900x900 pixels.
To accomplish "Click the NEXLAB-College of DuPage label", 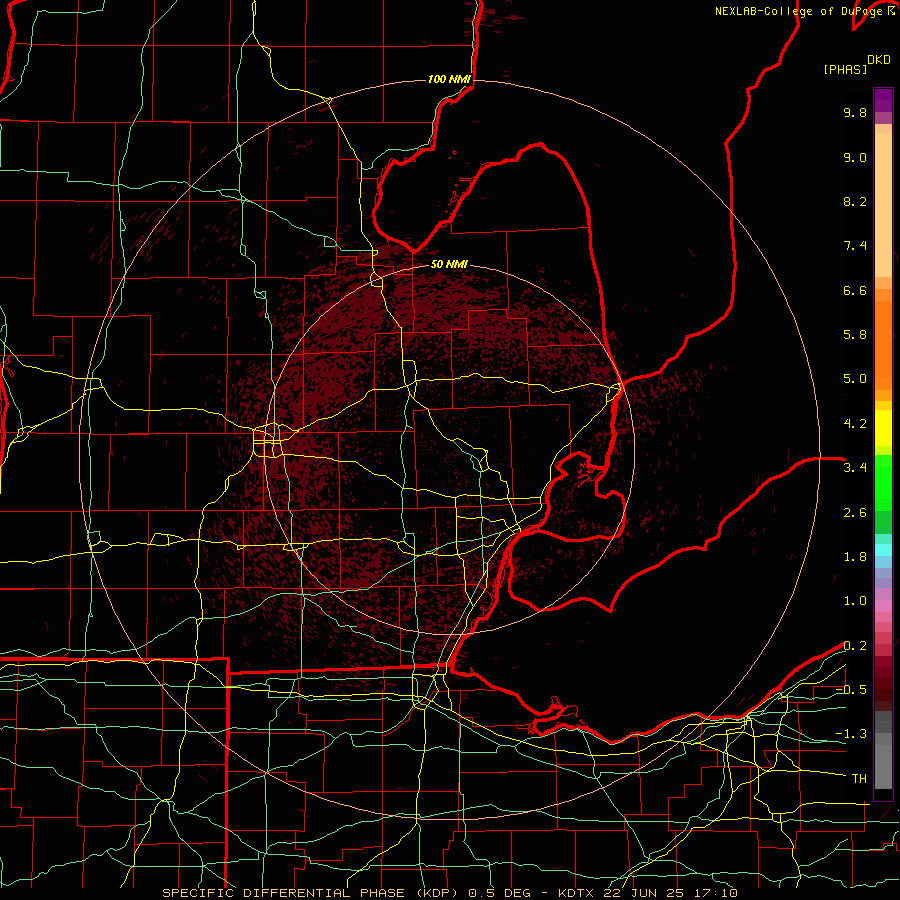I will (801, 11).
